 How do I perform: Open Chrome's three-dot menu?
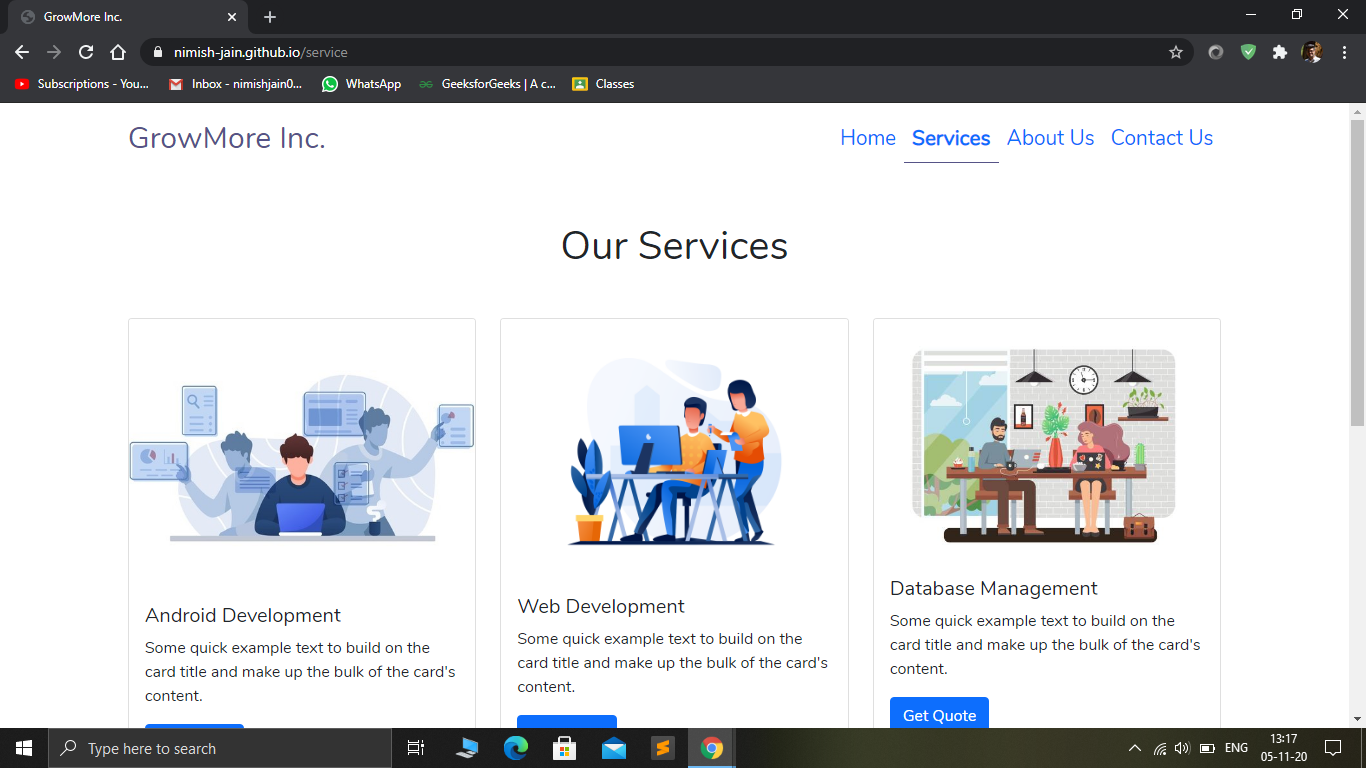click(1344, 52)
